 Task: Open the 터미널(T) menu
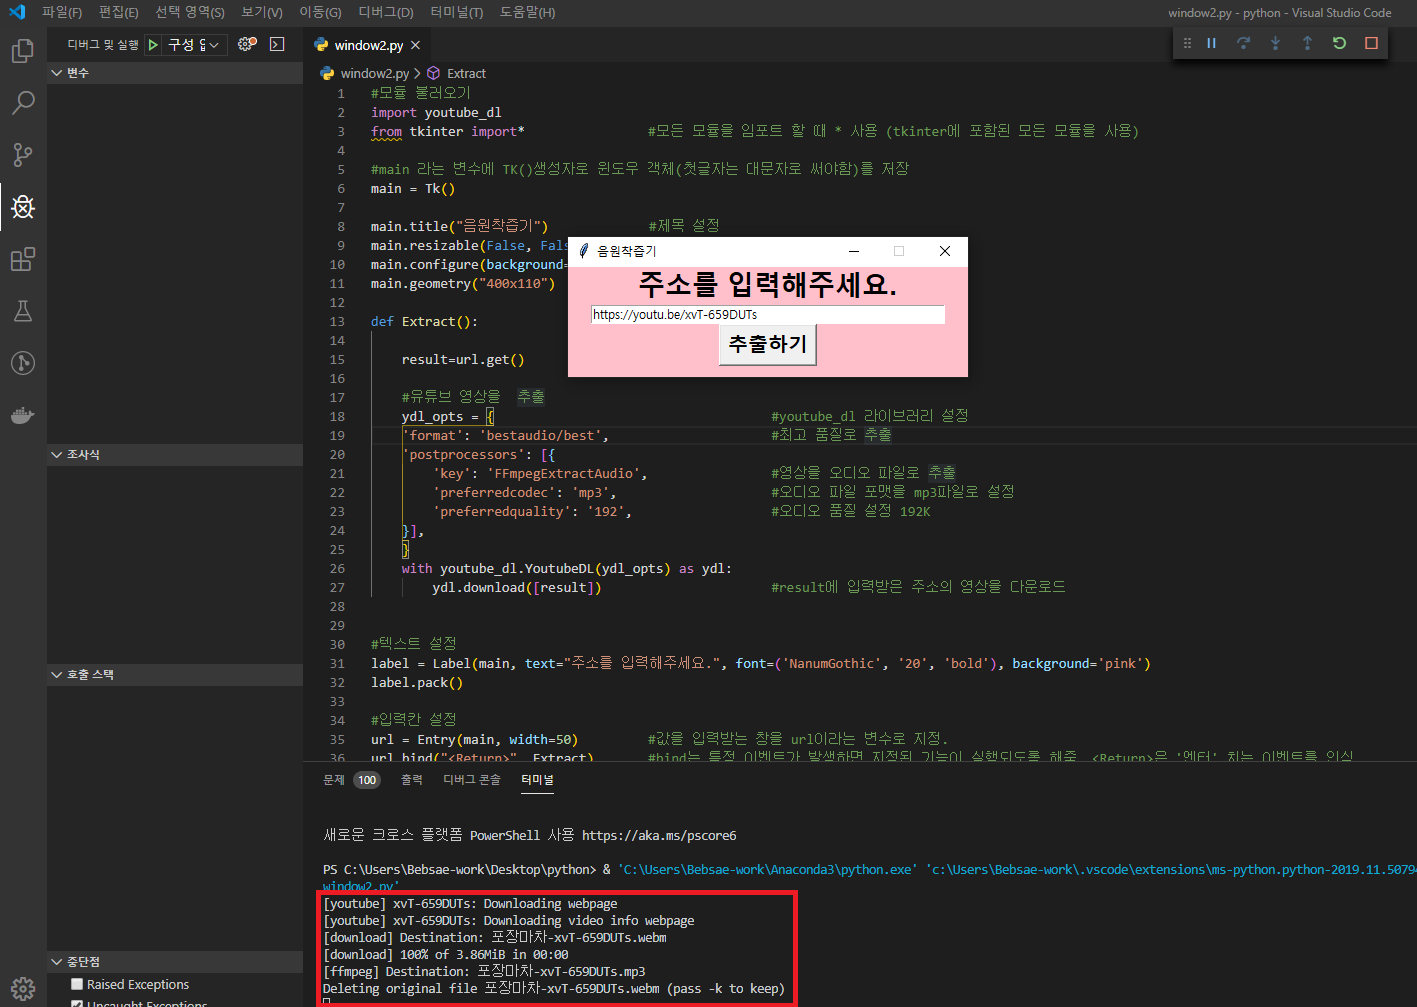tap(457, 12)
